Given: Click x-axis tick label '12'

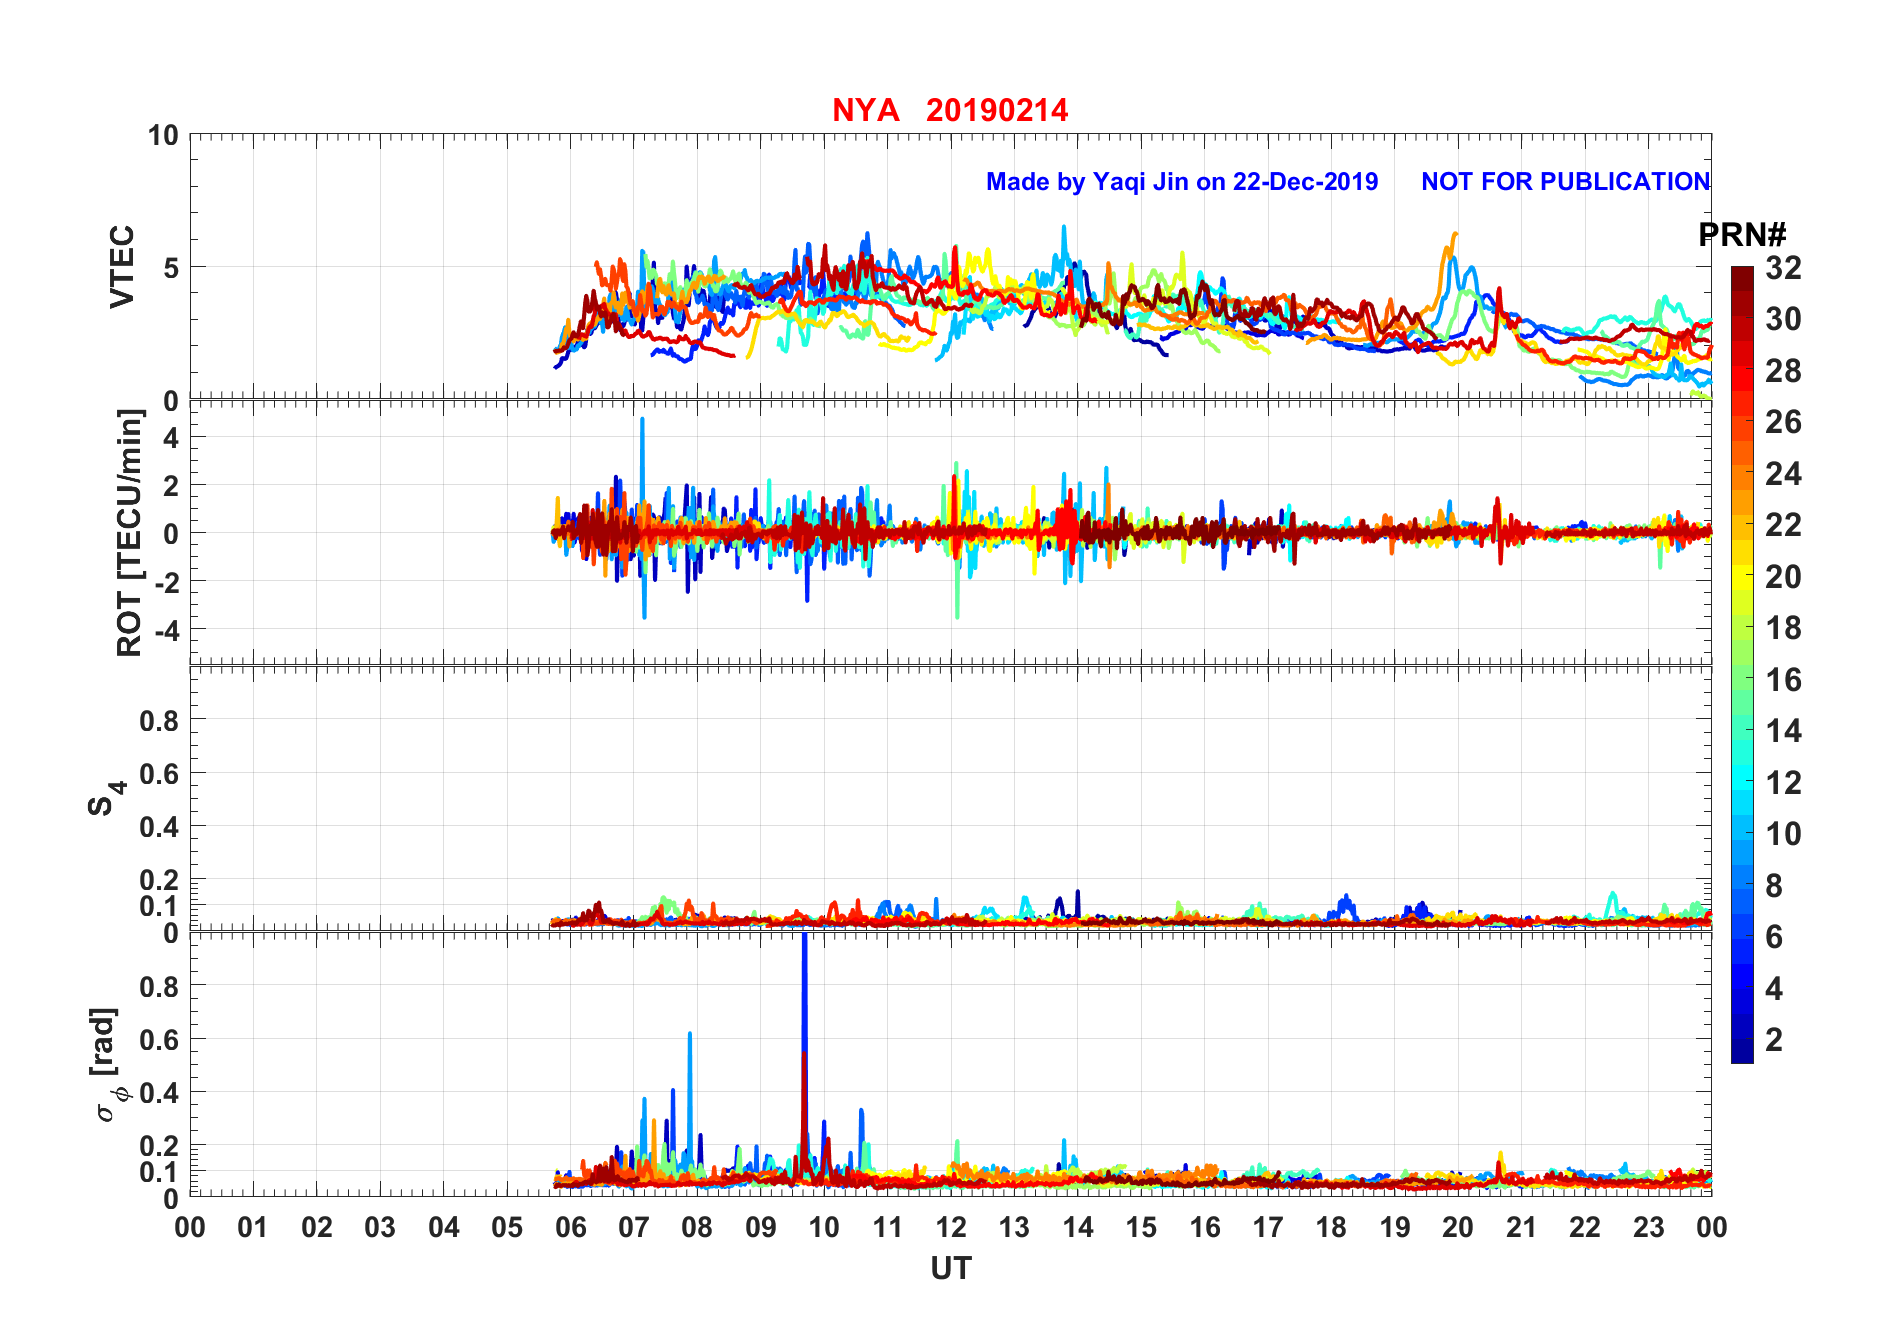Looking at the screenshot, I should click(951, 1227).
